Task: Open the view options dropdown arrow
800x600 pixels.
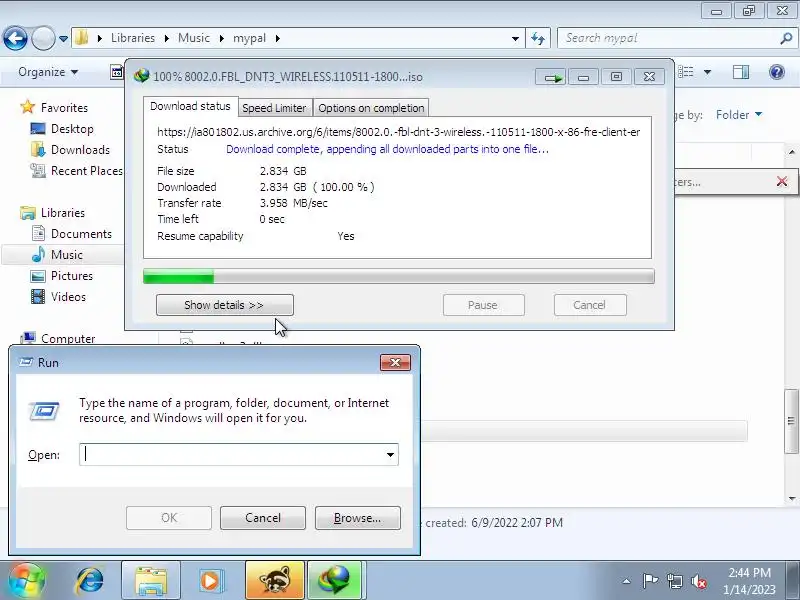Action: (707, 72)
